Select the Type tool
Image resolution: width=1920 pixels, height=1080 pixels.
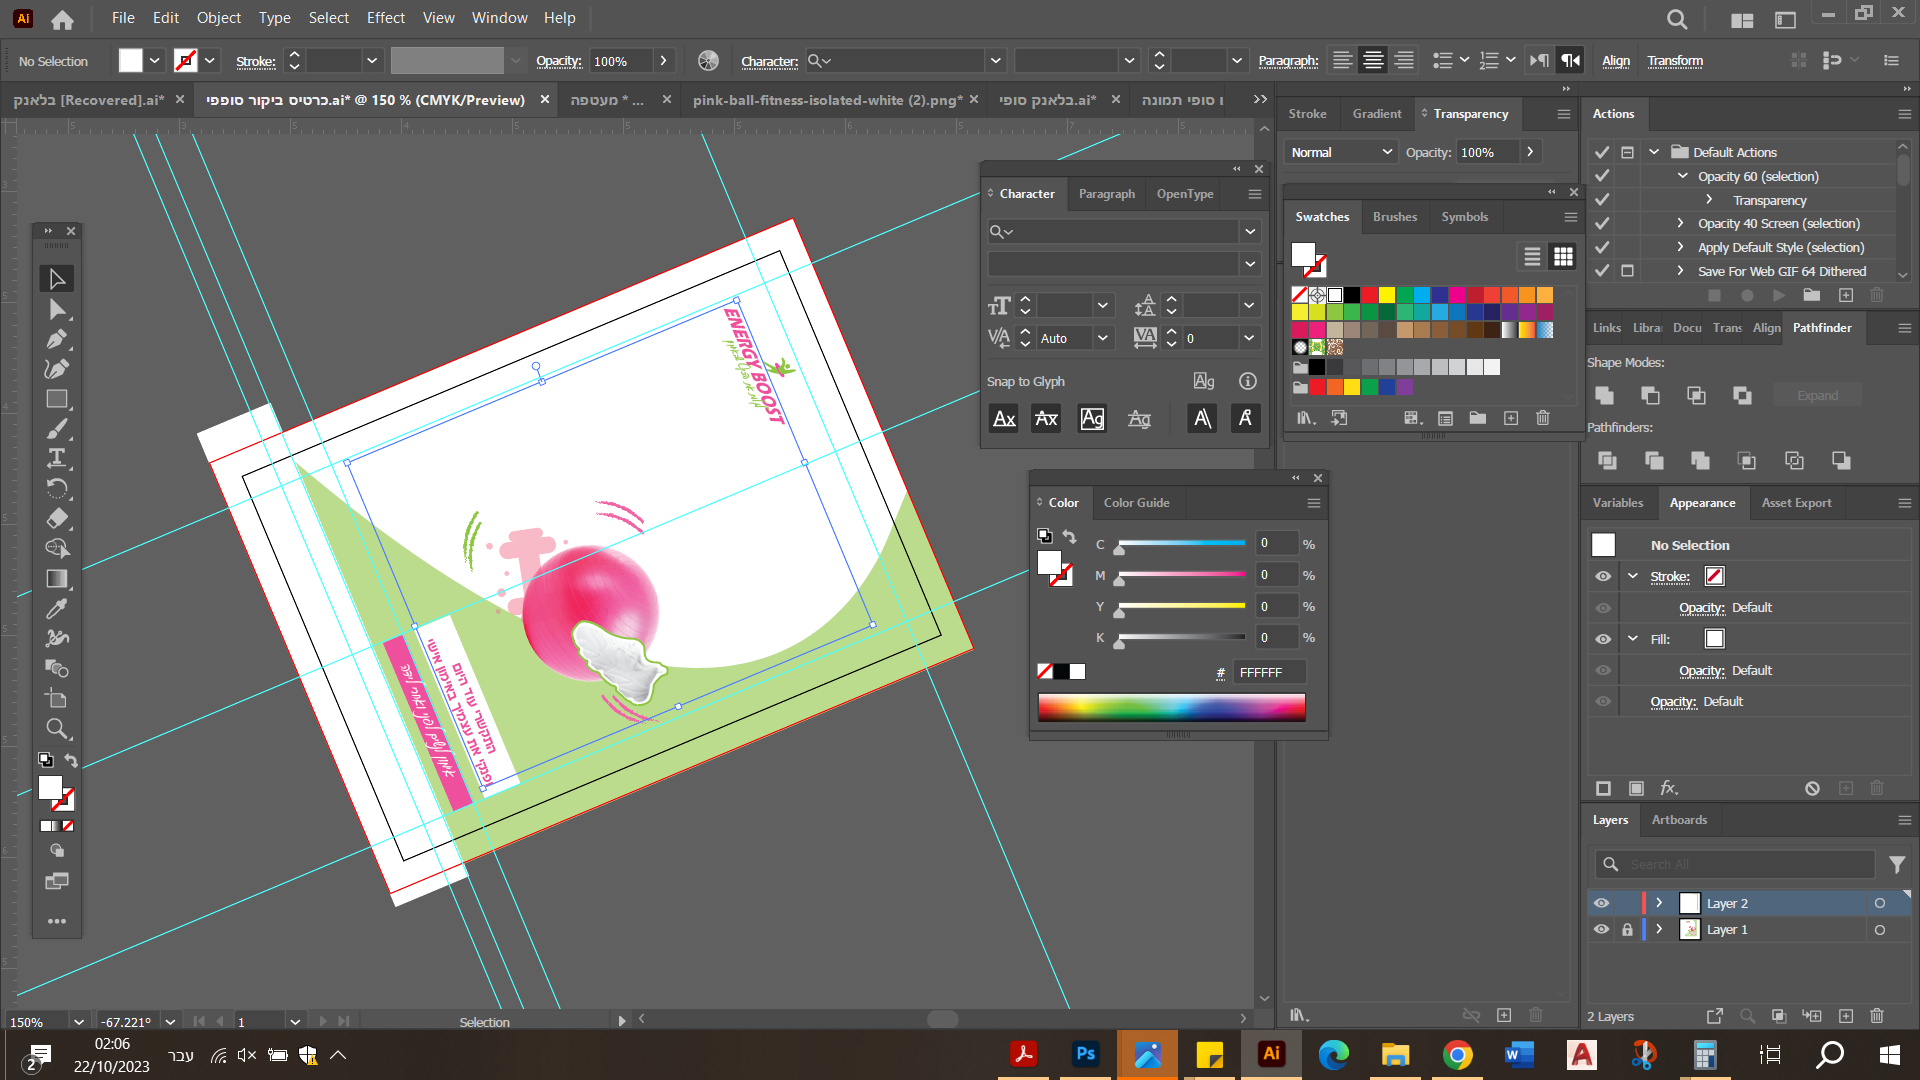point(57,458)
